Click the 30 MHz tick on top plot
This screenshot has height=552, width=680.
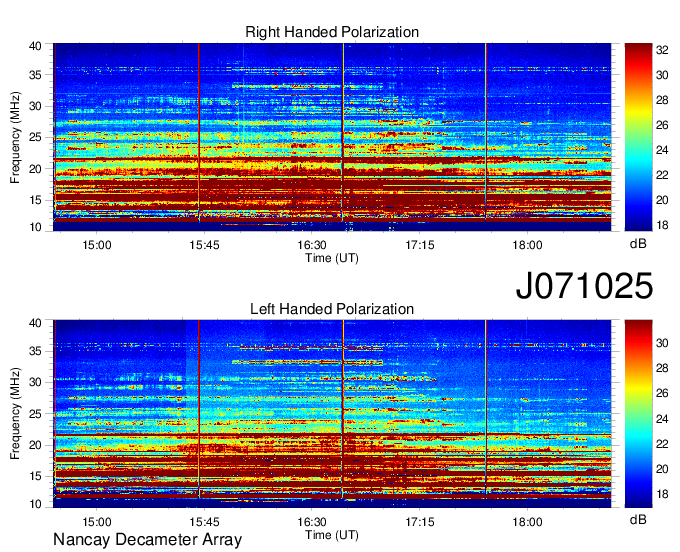coord(36,106)
